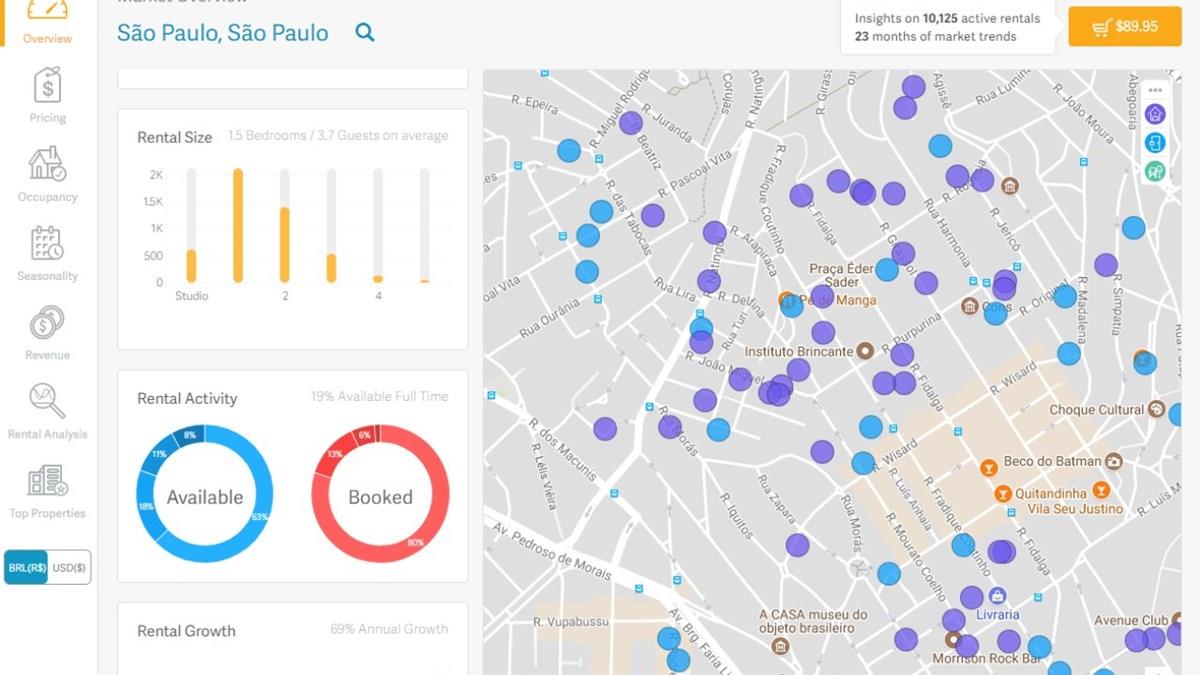Toggle the green shared-room map filter
Screen dimensions: 1200x675
[x=1155, y=171]
